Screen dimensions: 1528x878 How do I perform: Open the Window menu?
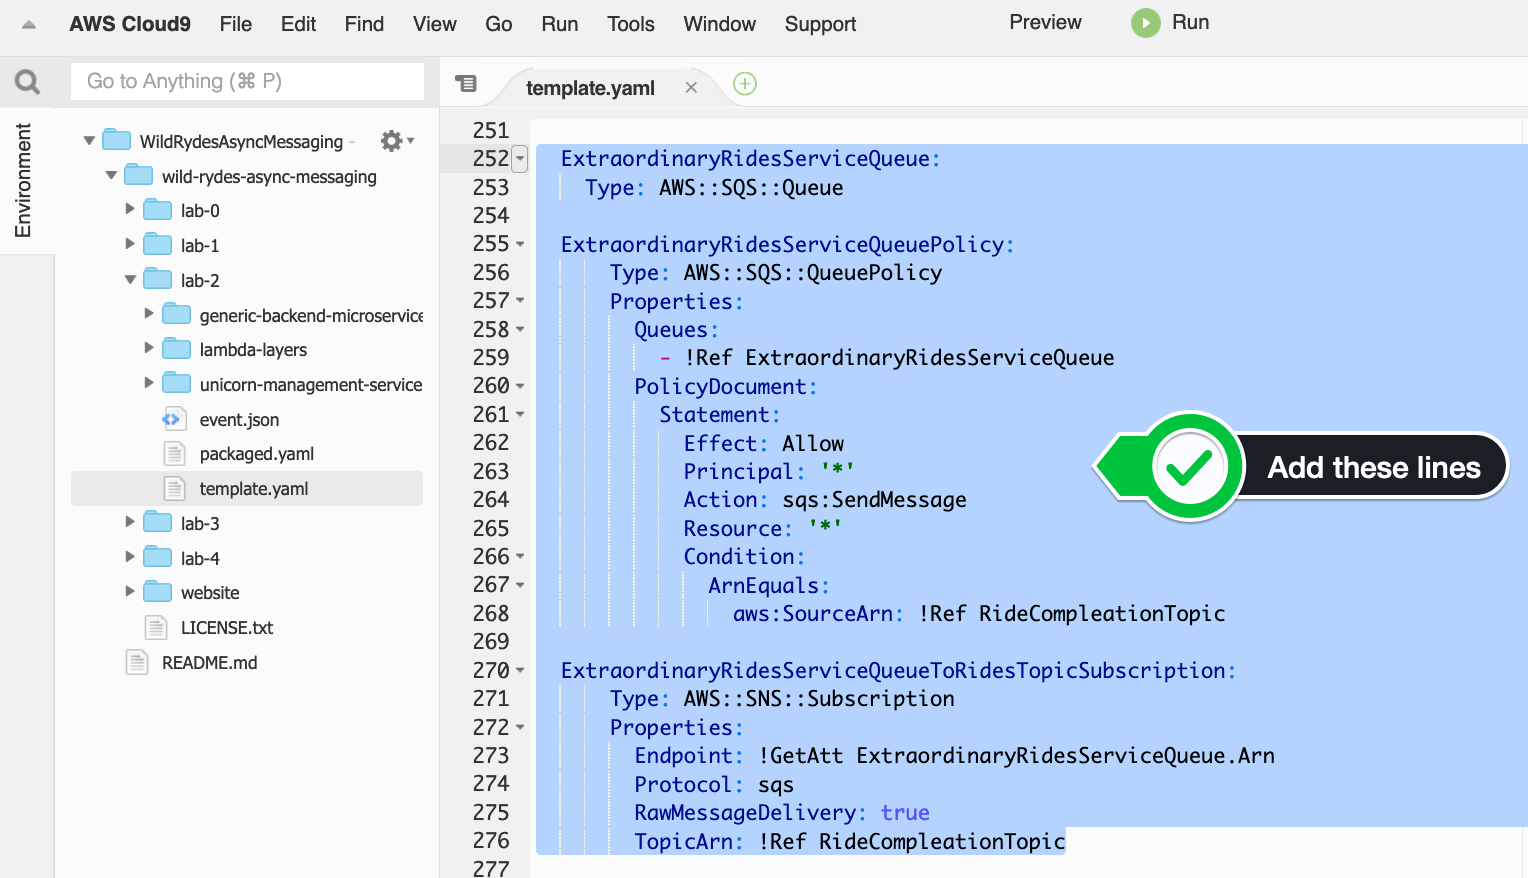pyautogui.click(x=720, y=24)
